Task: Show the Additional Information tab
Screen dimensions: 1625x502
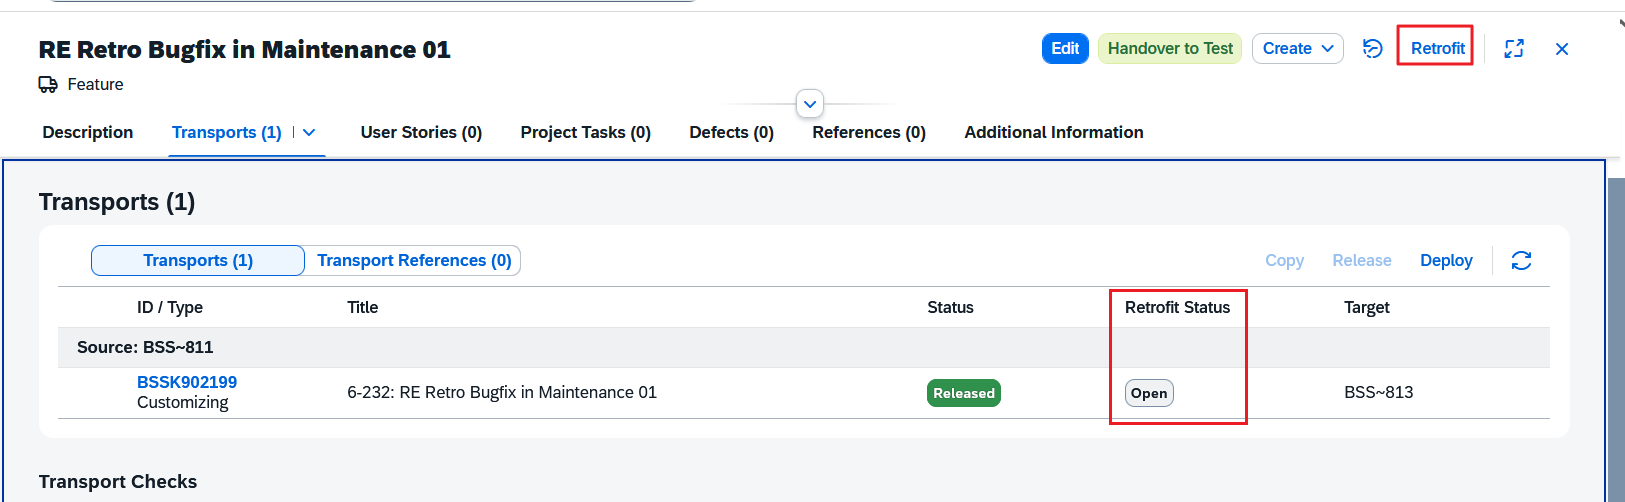Action: pyautogui.click(x=1053, y=132)
